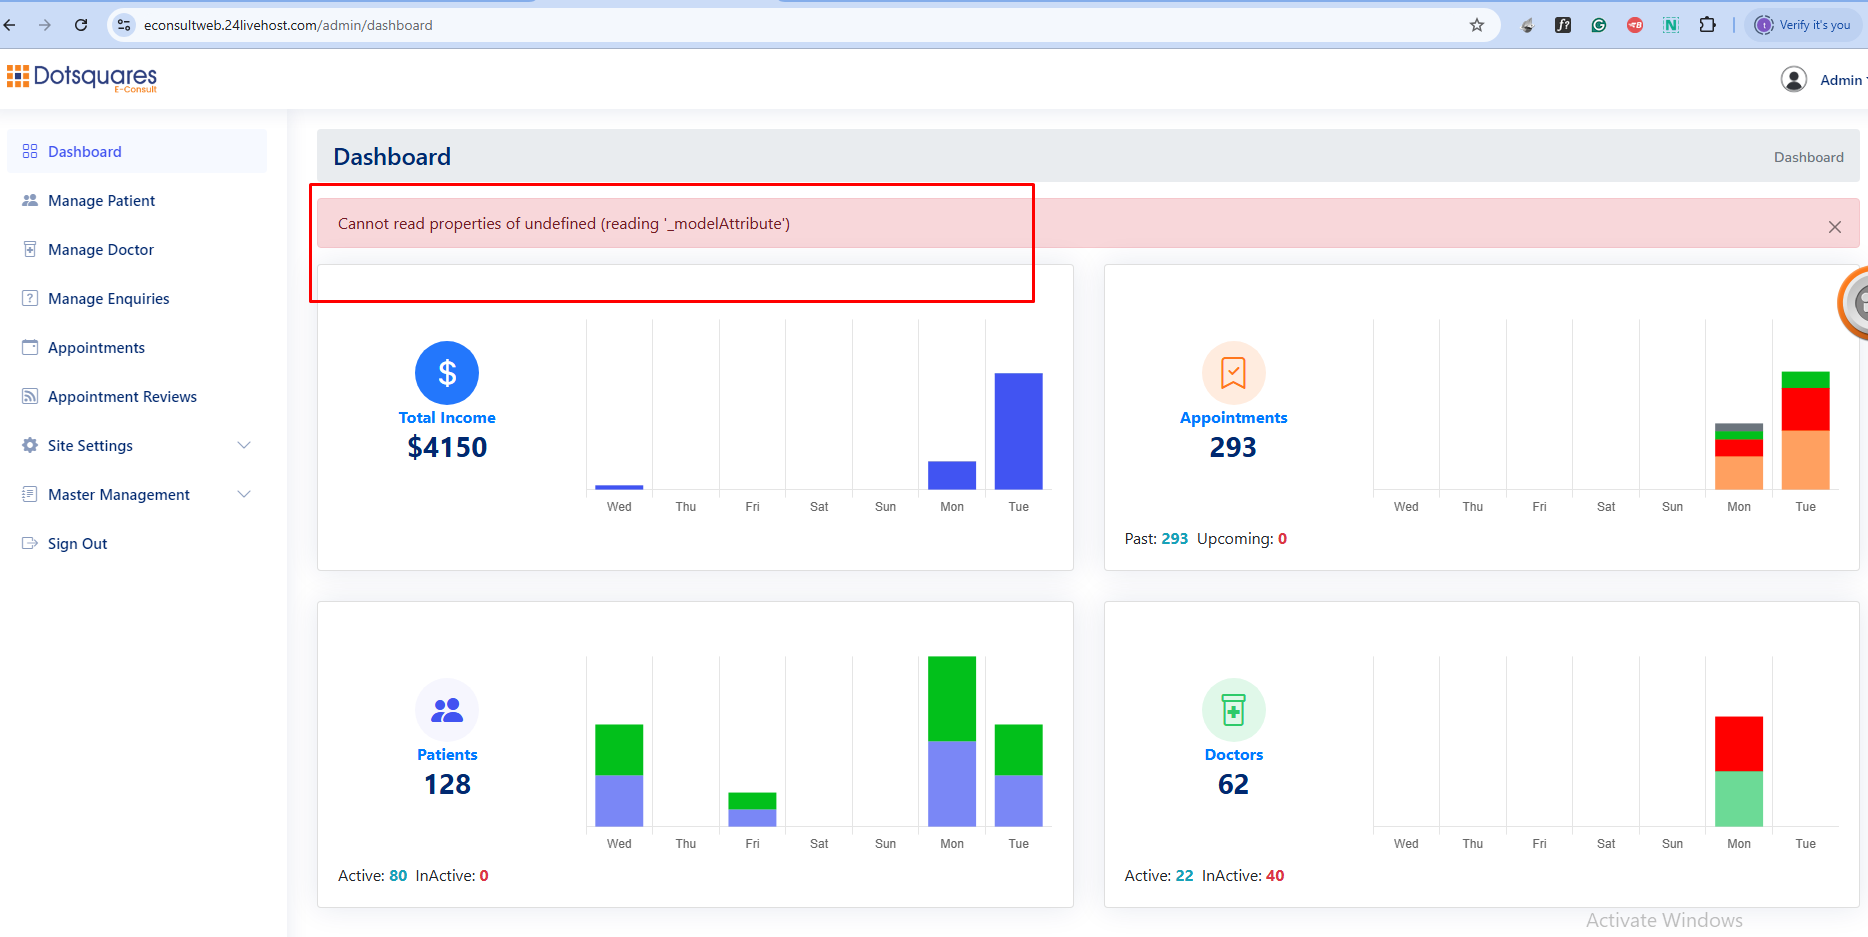1868x937 pixels.
Task: Click the Tue bar in Total Income chart
Action: coord(1018,431)
